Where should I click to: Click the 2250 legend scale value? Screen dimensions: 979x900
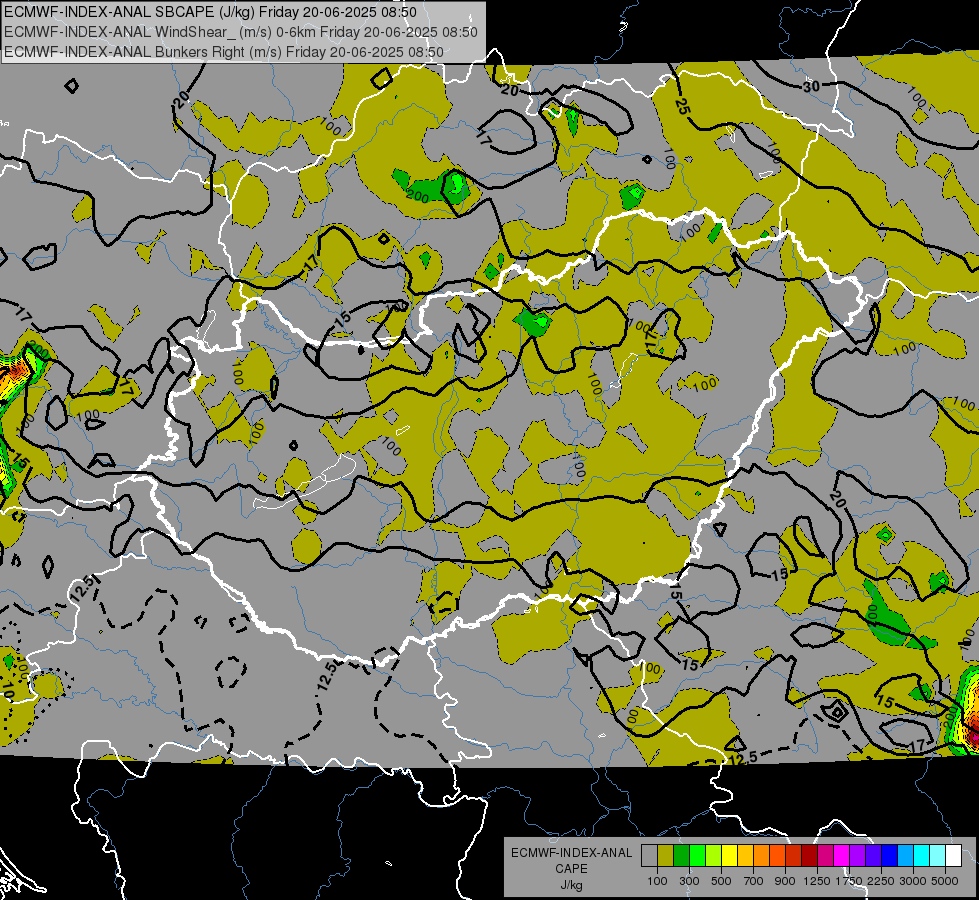click(x=882, y=881)
